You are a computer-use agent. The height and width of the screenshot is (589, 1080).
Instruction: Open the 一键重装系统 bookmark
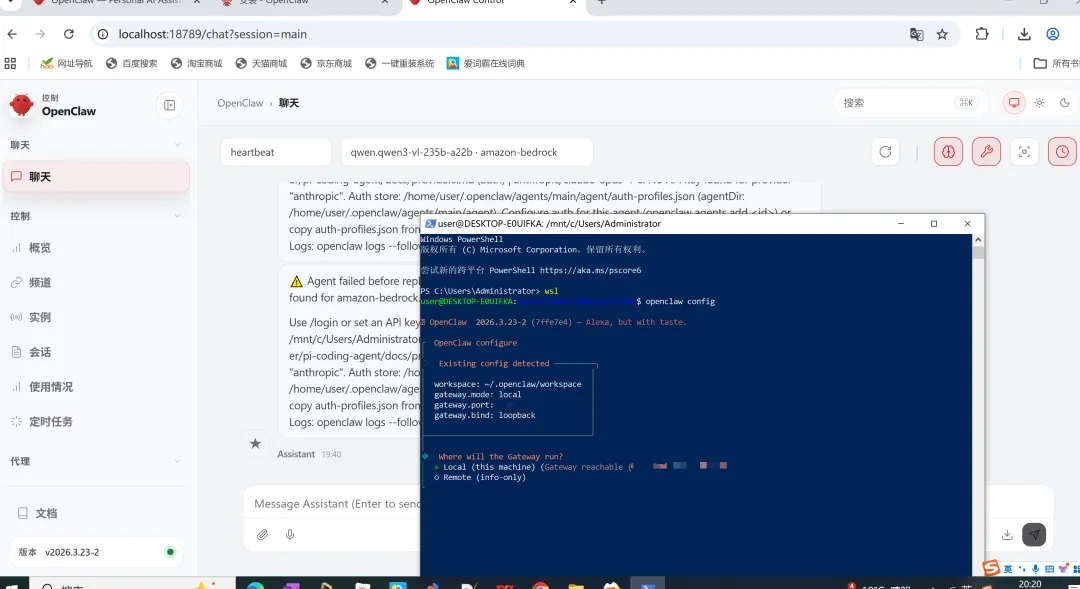(x=399, y=63)
